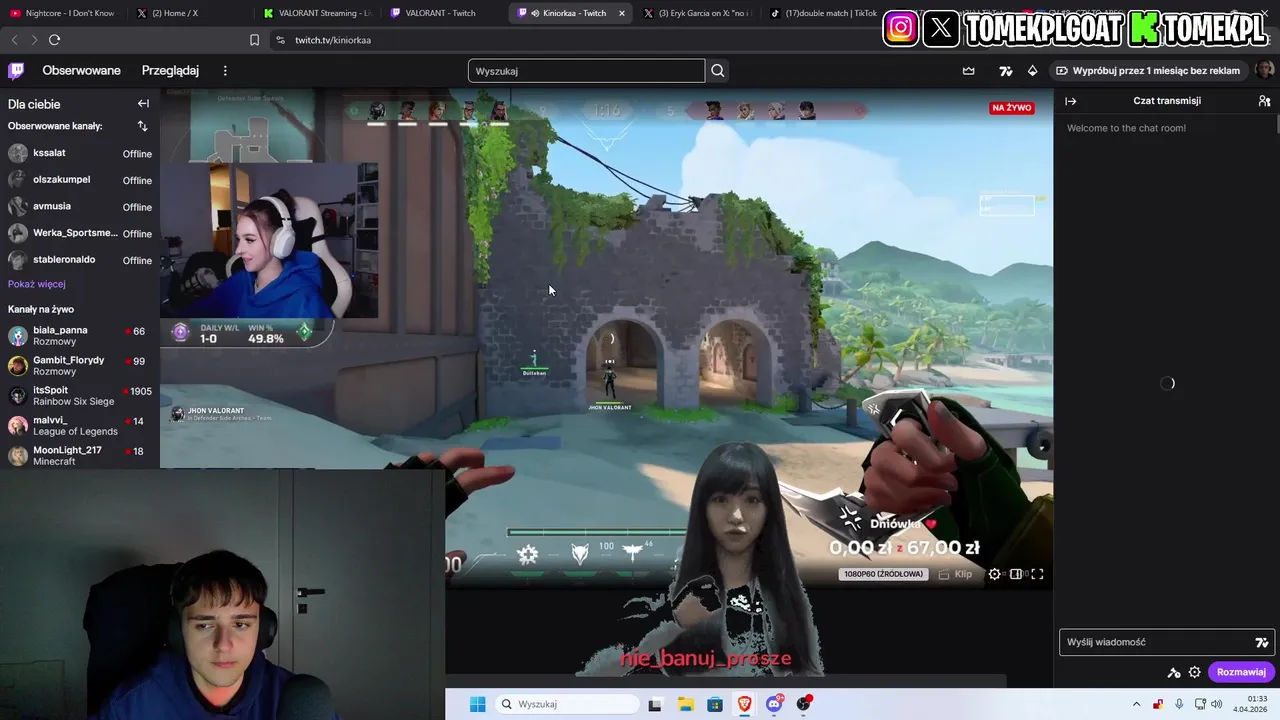The height and width of the screenshot is (720, 1280).
Task: Bookmark this page icon
Action: pyautogui.click(x=254, y=40)
